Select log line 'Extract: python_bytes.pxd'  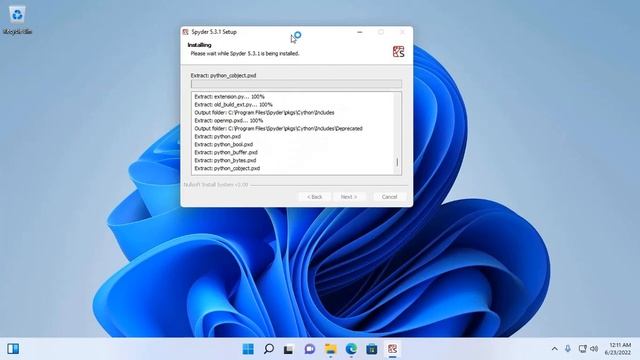(x=225, y=160)
